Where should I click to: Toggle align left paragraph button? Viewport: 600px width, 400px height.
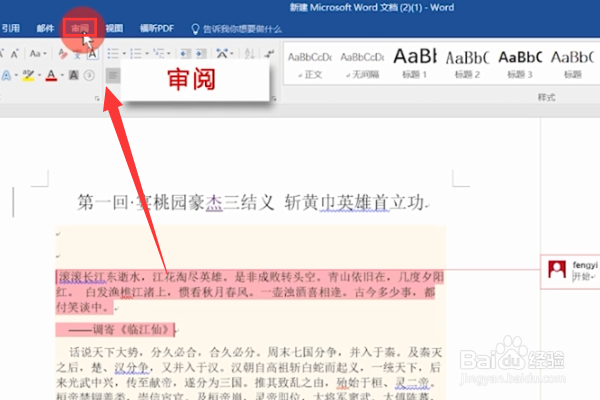click(113, 76)
